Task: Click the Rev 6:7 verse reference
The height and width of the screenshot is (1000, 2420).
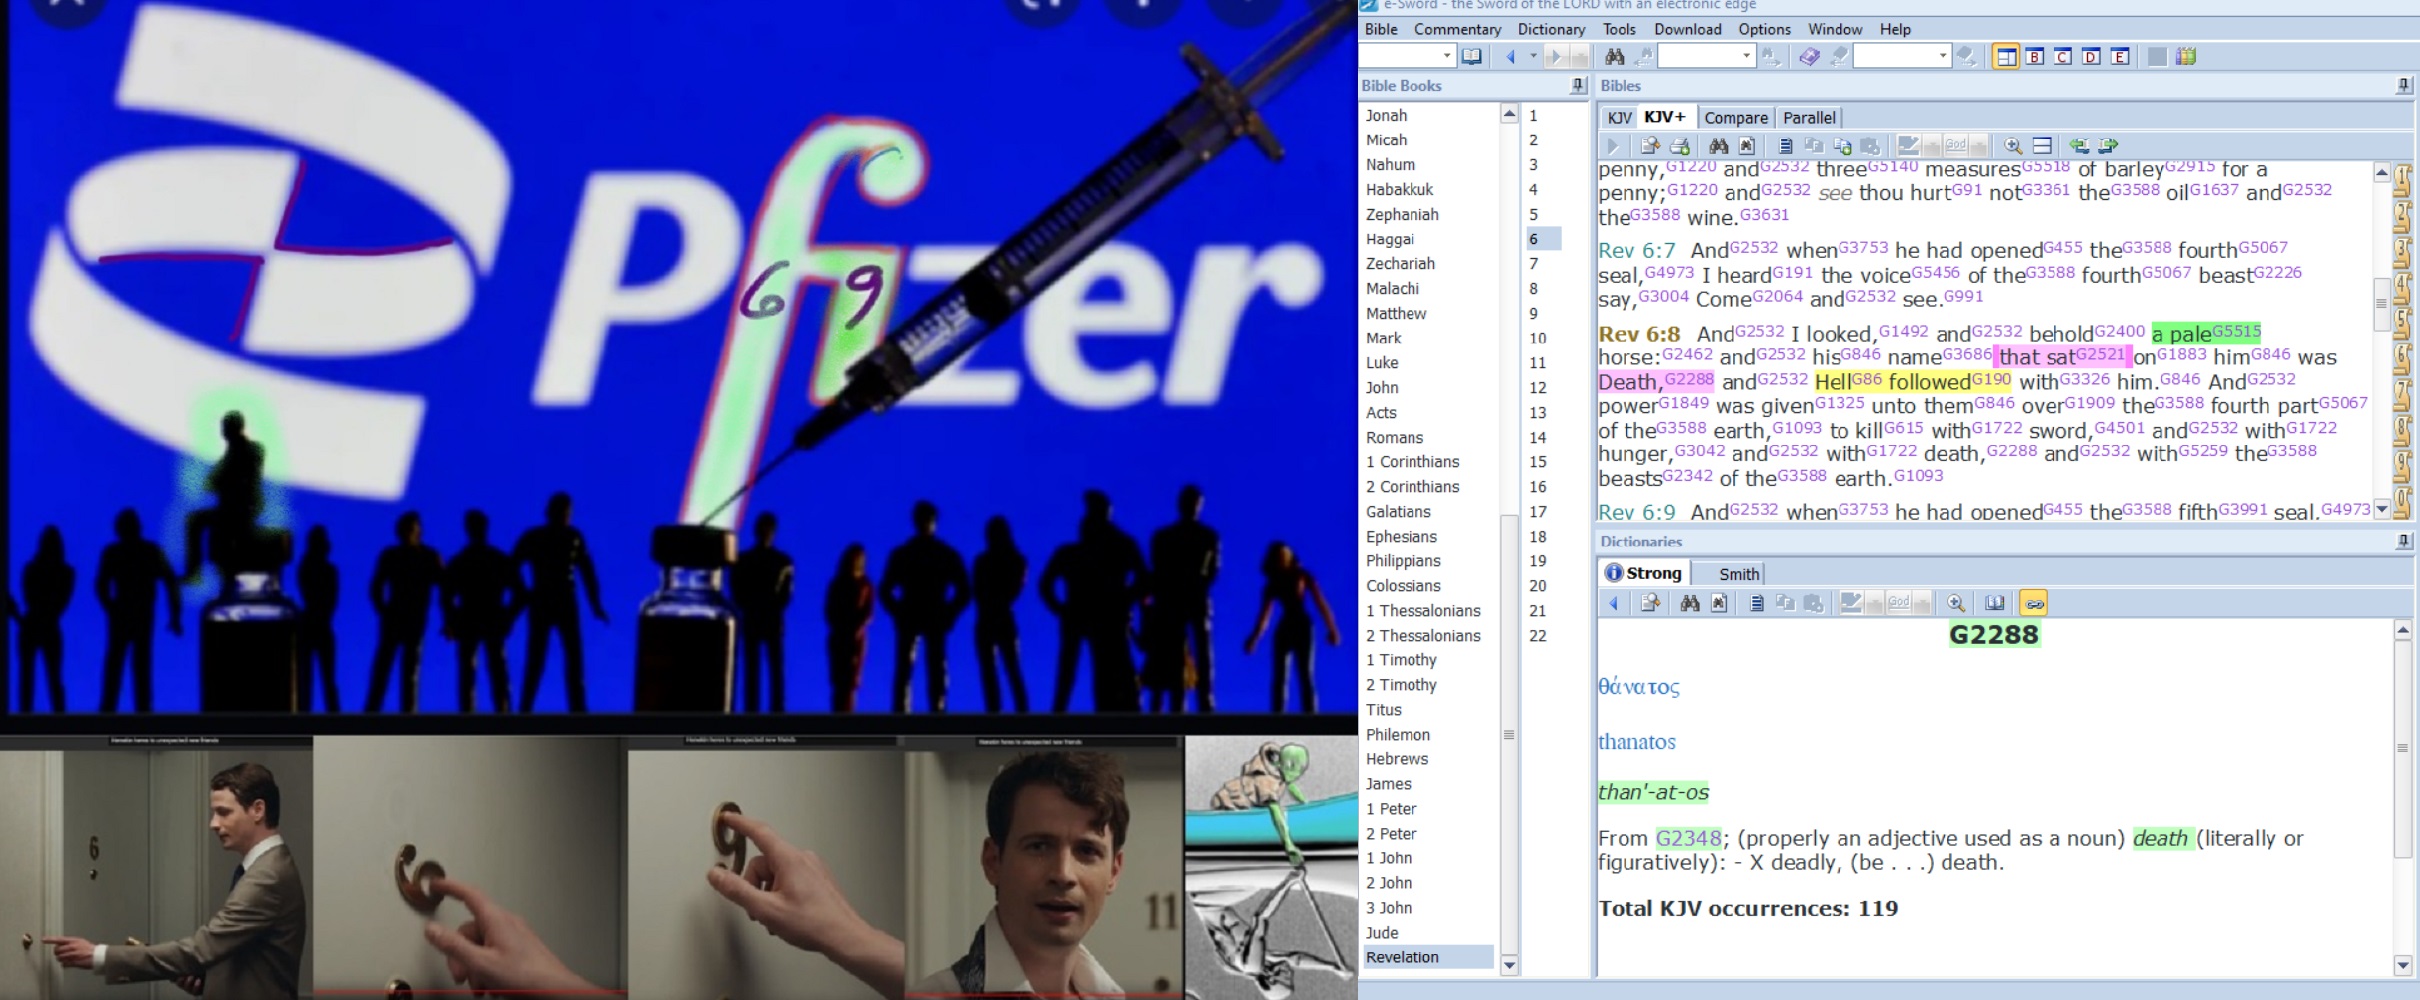Action: point(1636,250)
